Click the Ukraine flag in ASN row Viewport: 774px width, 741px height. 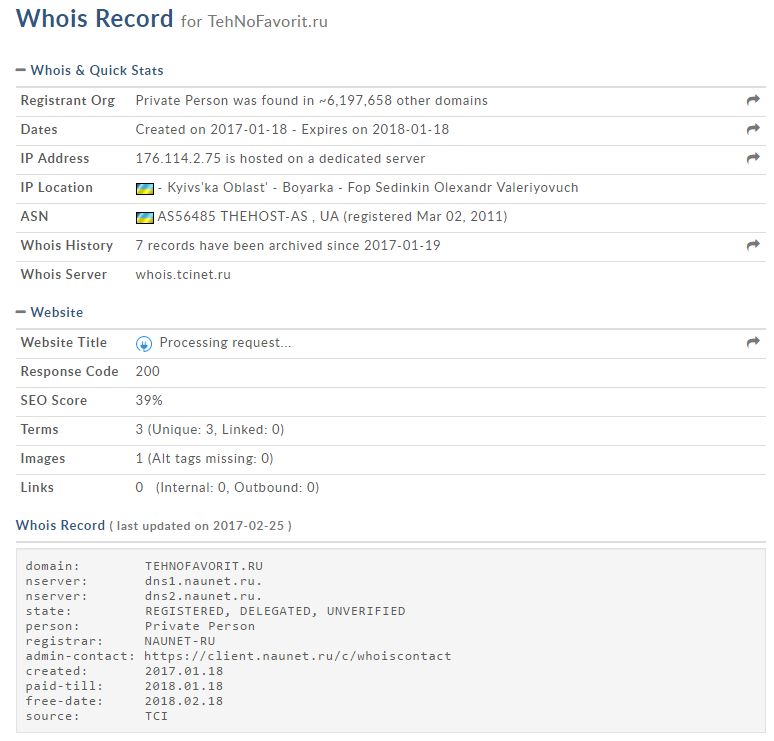[145, 218]
